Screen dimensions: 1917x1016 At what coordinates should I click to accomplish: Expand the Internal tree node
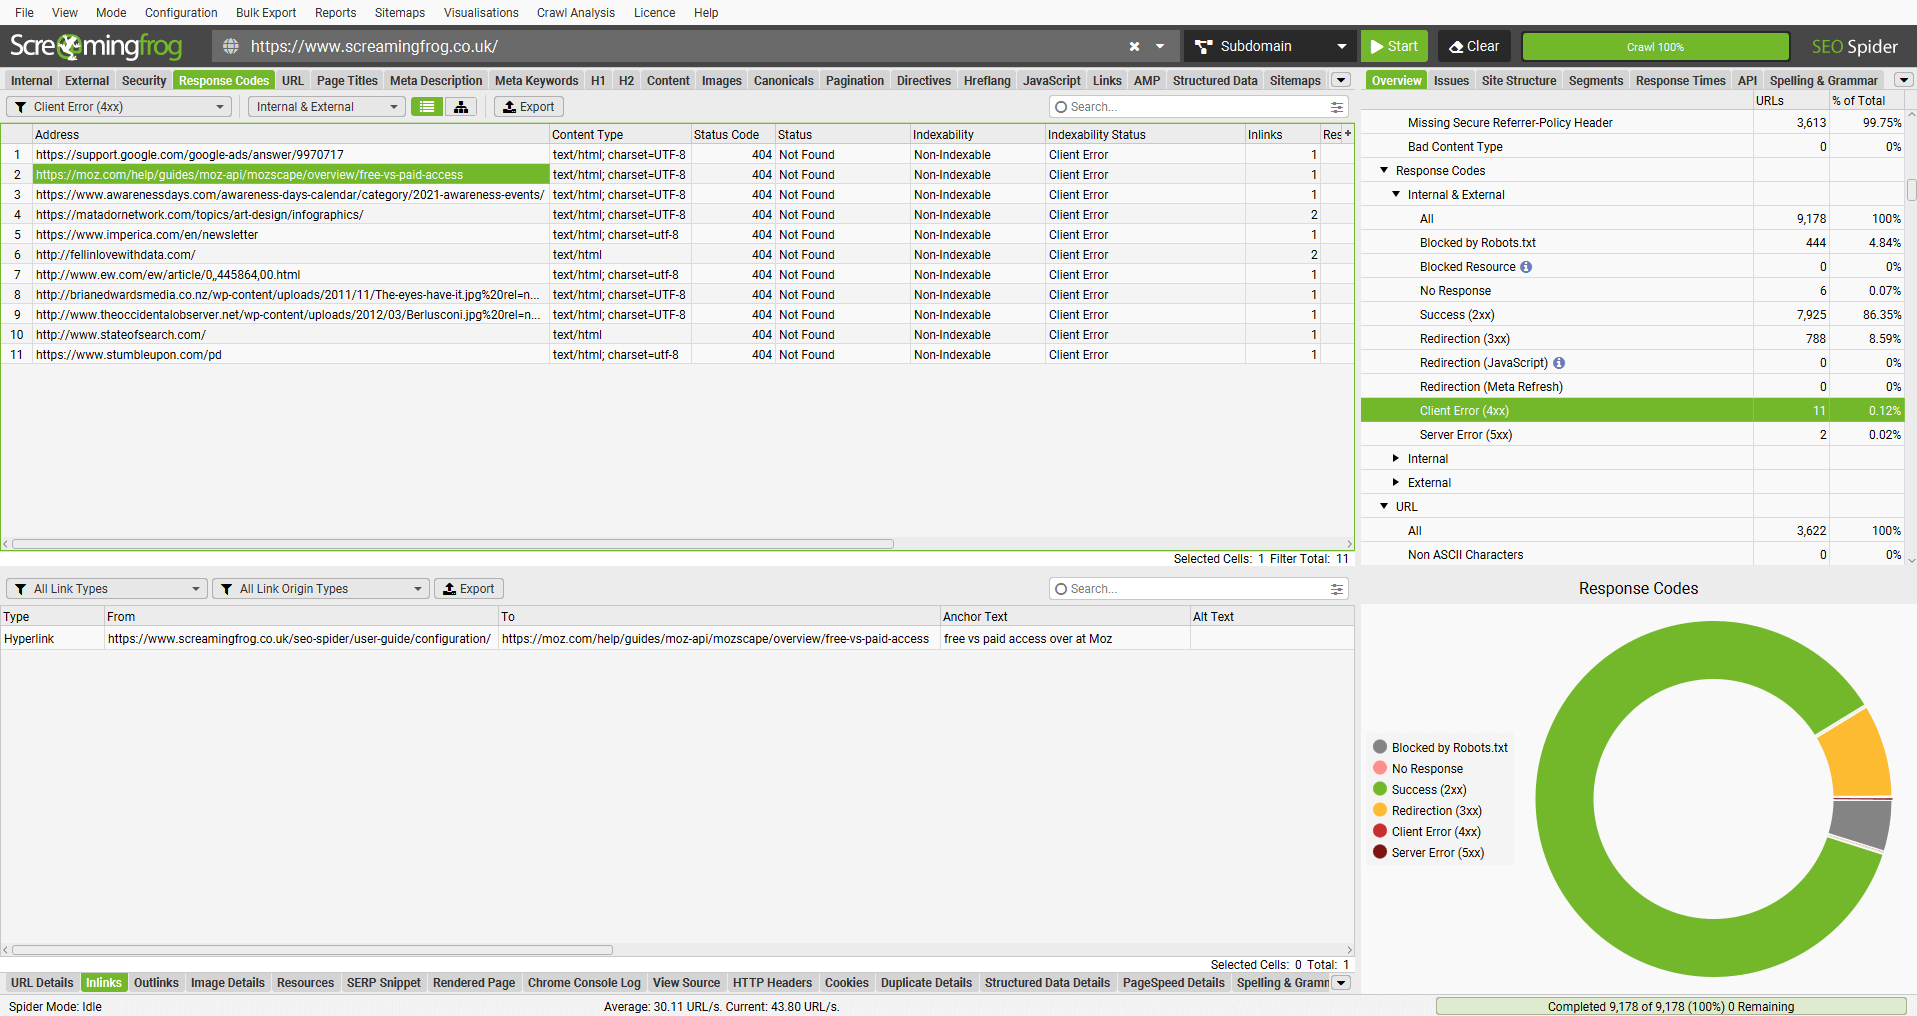tap(1396, 459)
